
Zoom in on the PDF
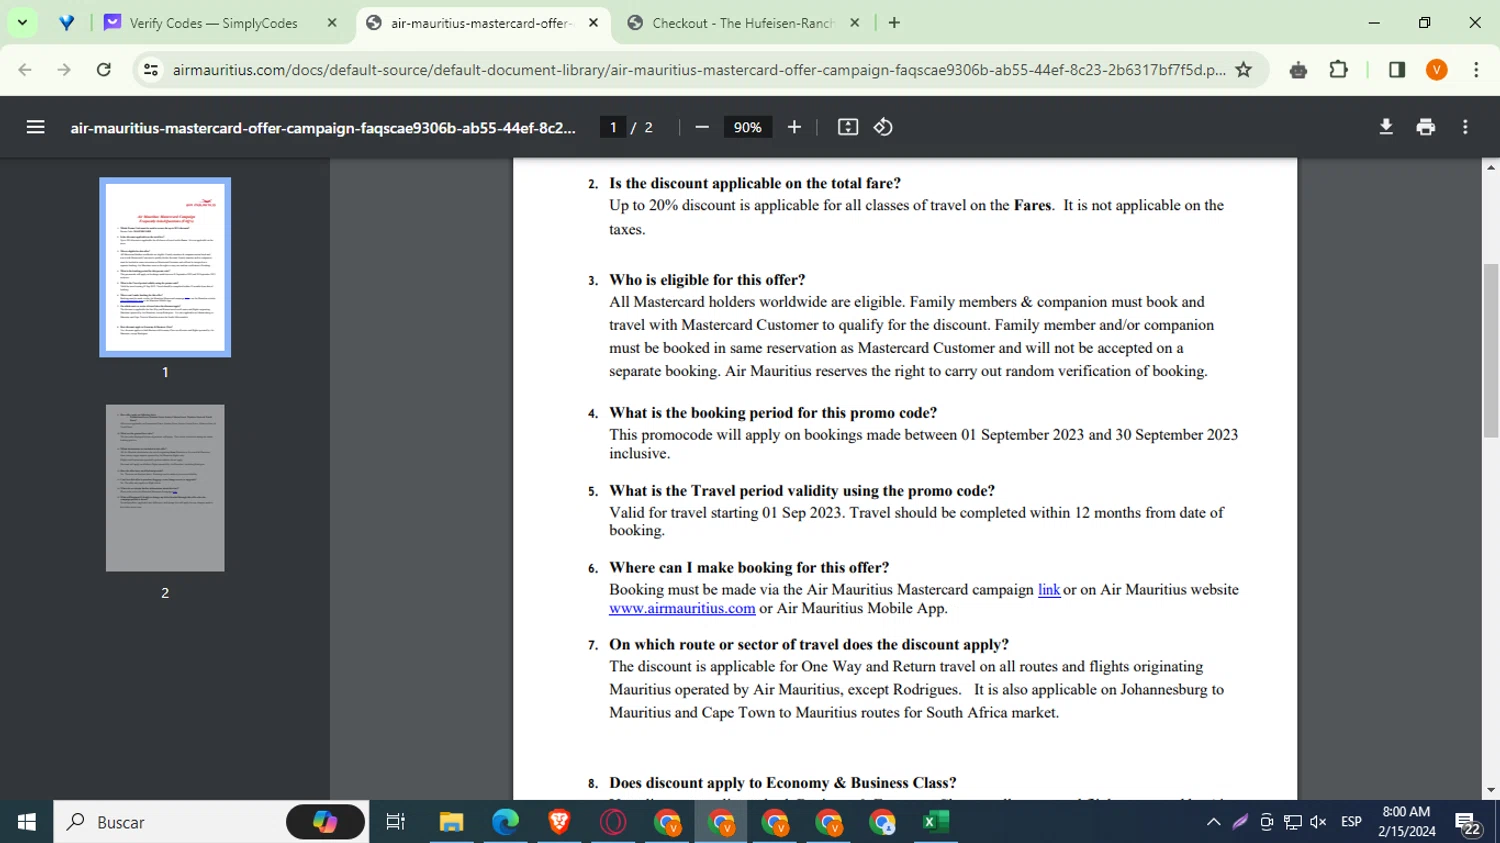click(794, 127)
